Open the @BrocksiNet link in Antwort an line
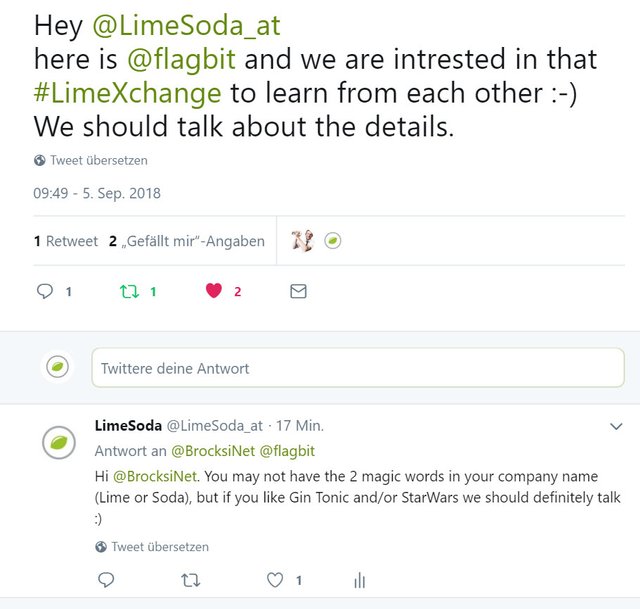640x609 pixels. 213,451
